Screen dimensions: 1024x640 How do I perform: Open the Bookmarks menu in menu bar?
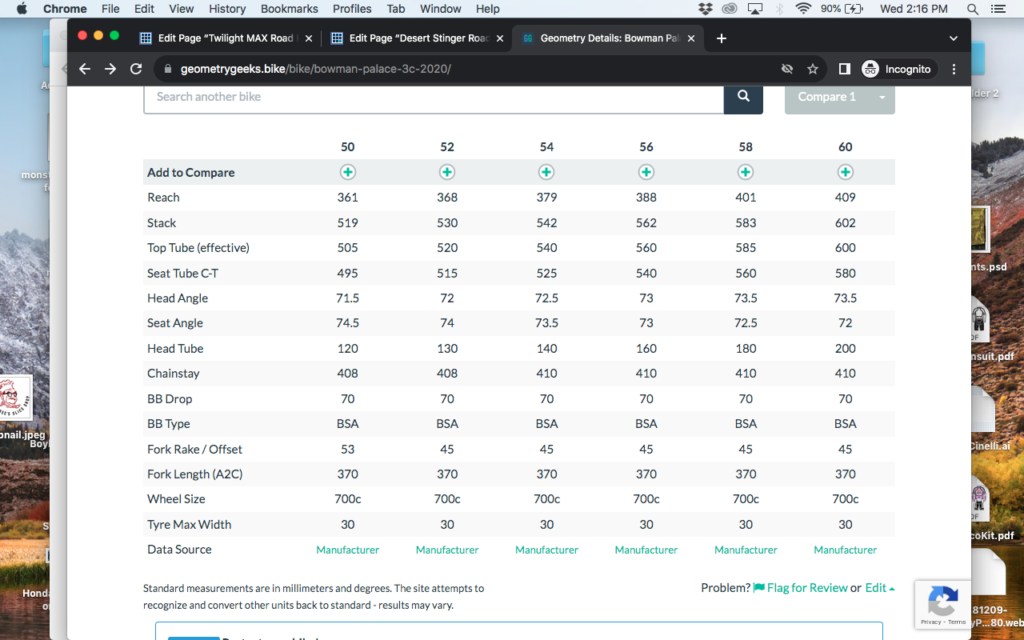[x=289, y=9]
